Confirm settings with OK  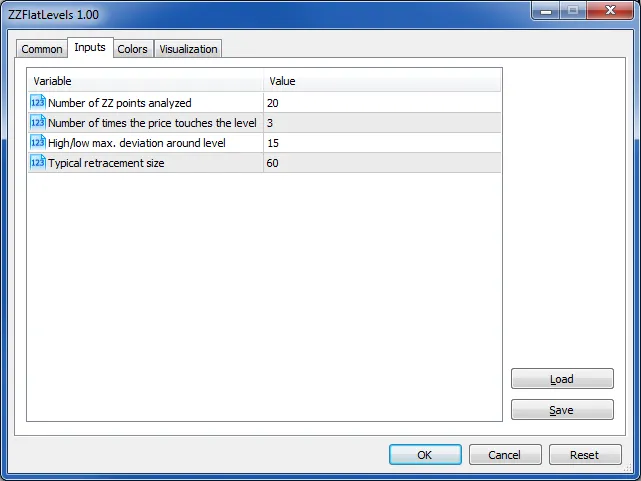425,455
